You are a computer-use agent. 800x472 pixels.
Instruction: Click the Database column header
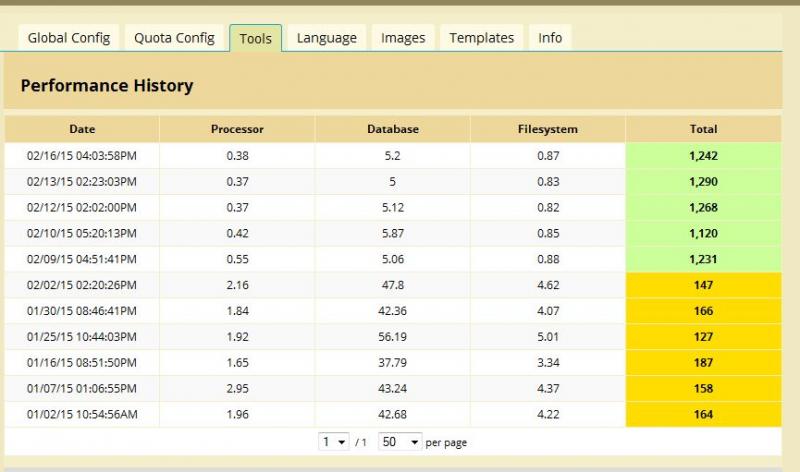coord(393,129)
